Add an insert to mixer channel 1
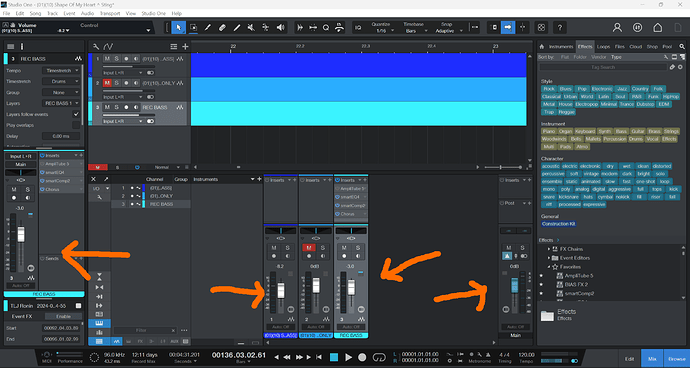The image size is (690, 368). pos(295,180)
